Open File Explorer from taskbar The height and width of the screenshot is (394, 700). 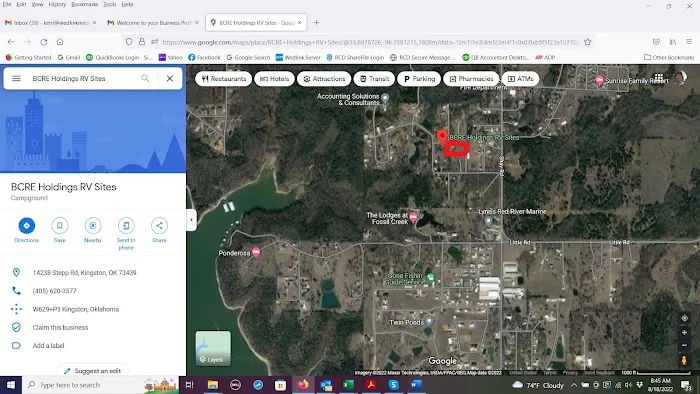[x=213, y=385]
